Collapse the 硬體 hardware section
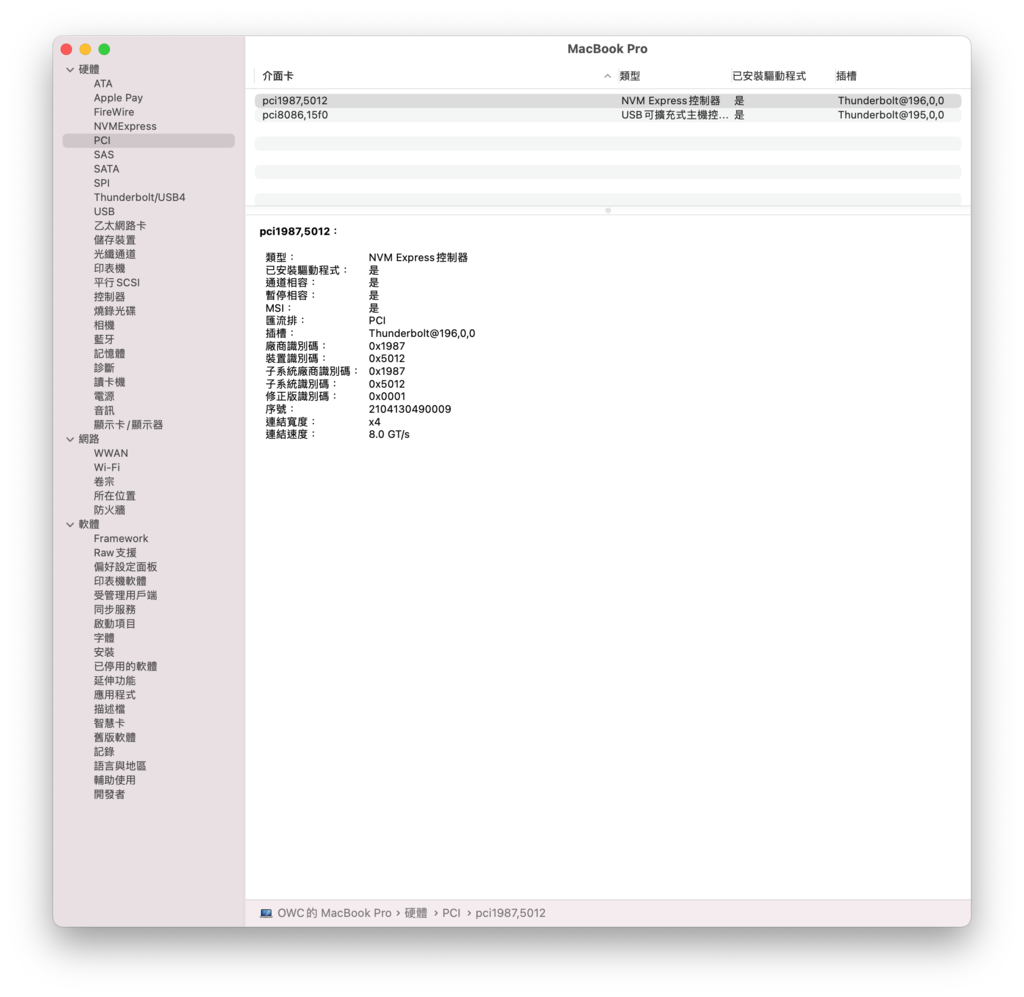Viewport: 1024px width, 997px height. click(70, 69)
